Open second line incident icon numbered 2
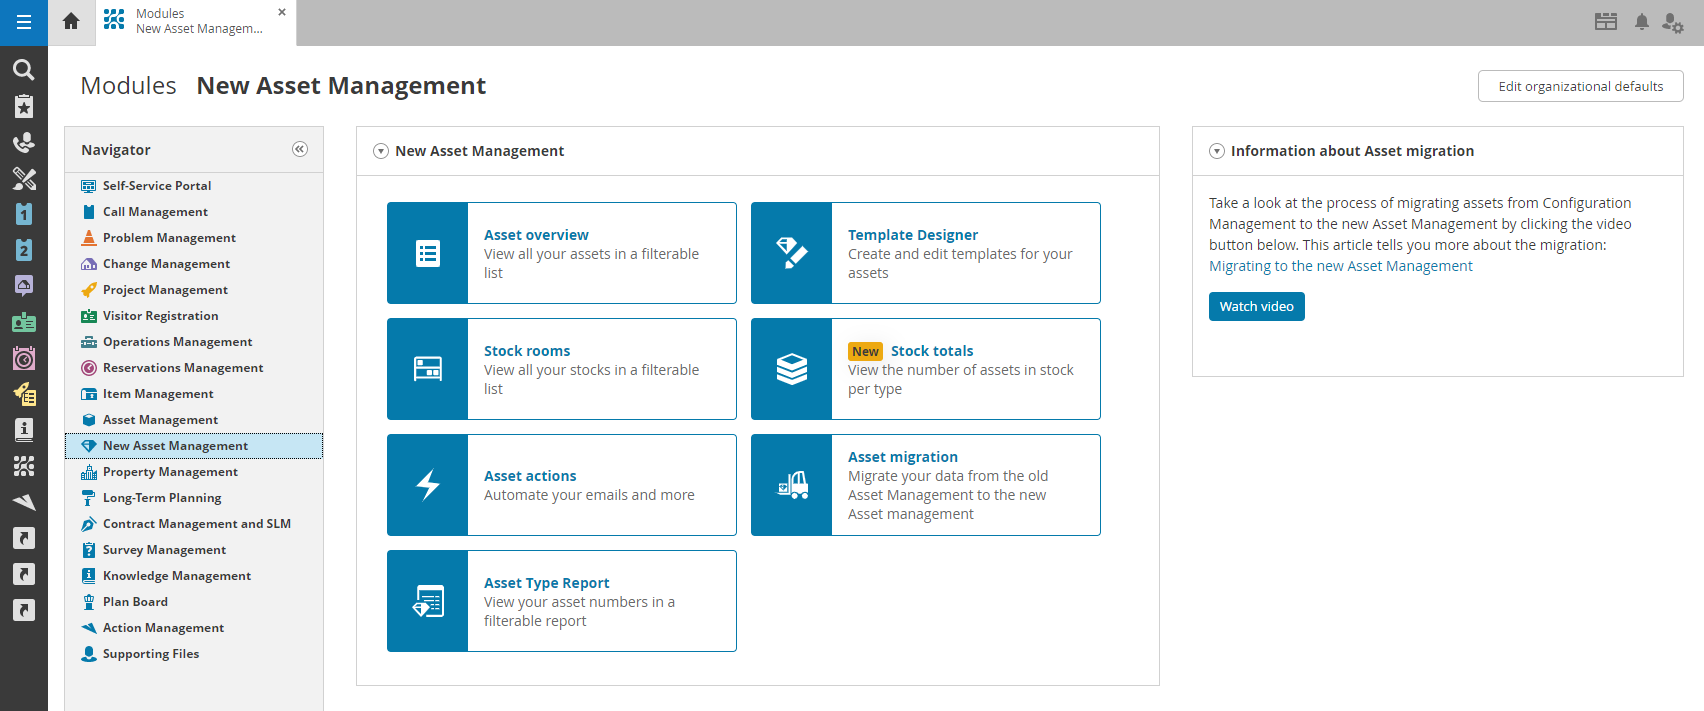 [24, 250]
